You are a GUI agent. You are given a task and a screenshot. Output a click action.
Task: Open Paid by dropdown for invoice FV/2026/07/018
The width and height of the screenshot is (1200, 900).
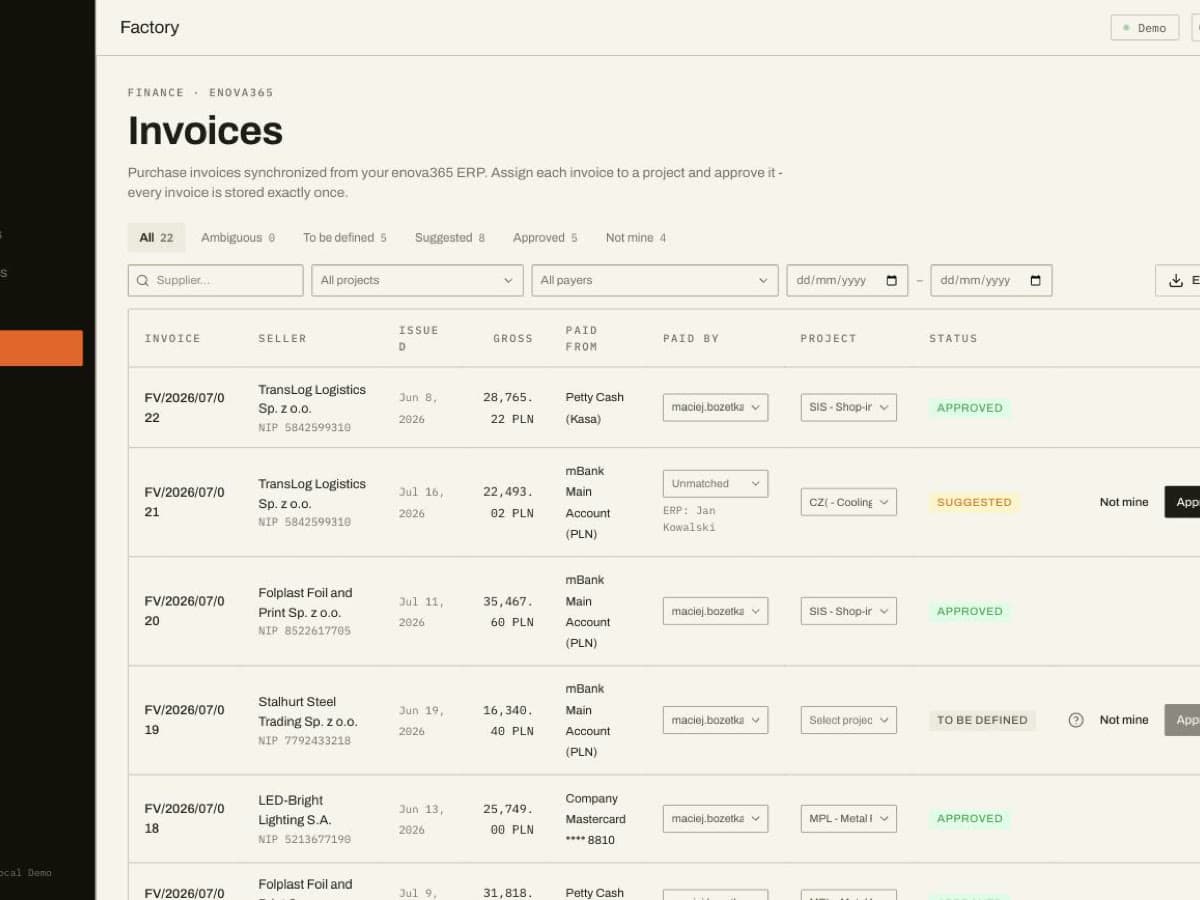point(715,818)
